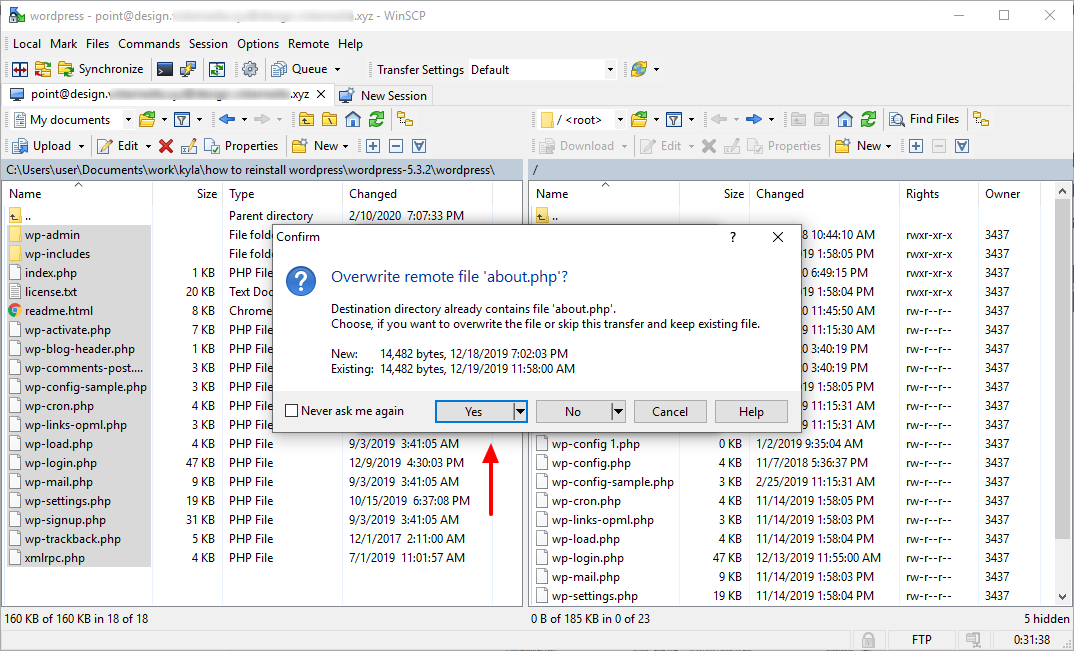1074x651 pixels.
Task: Click the Upload button
Action: click(x=42, y=146)
